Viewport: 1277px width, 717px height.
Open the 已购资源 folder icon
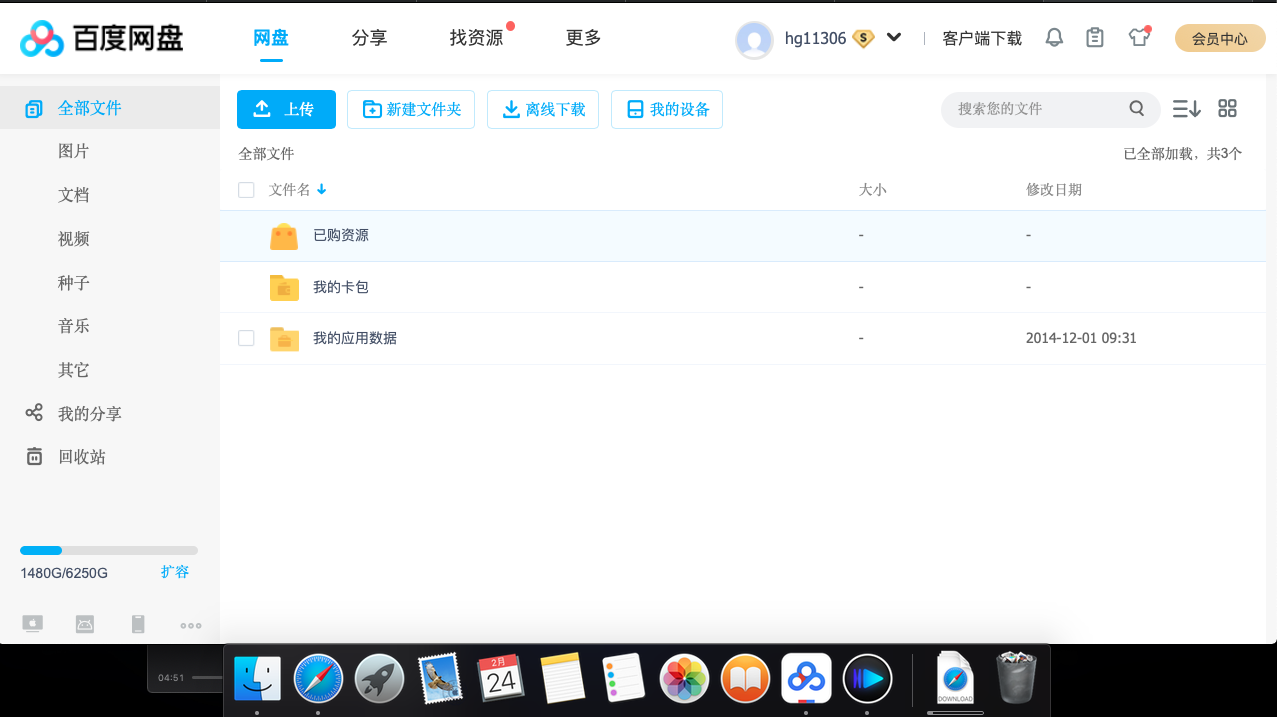click(284, 236)
